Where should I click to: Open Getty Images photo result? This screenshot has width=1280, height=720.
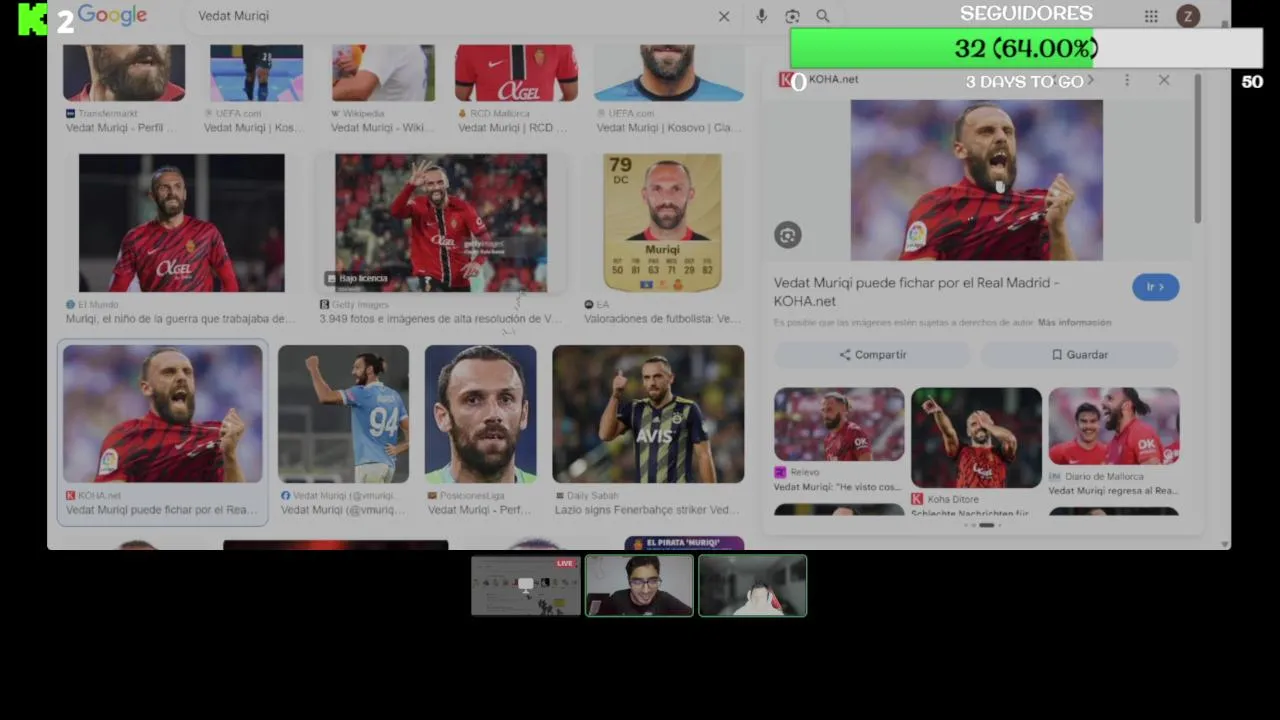point(441,223)
